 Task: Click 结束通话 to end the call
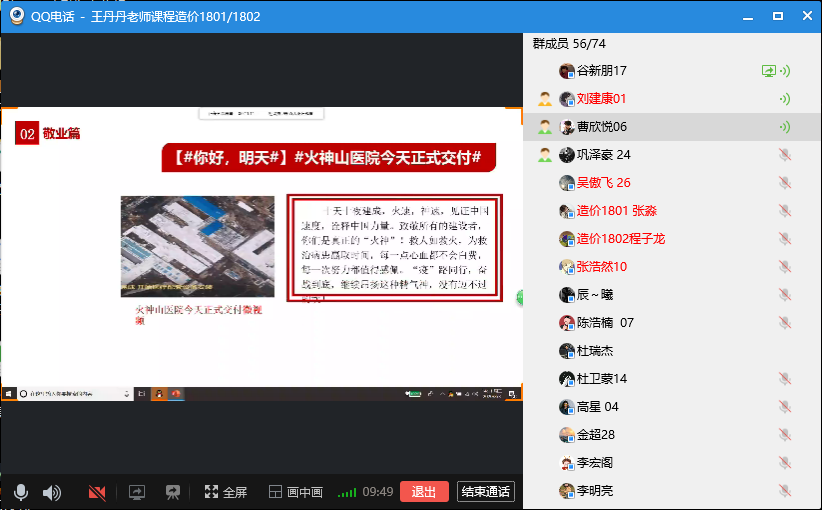(486, 492)
